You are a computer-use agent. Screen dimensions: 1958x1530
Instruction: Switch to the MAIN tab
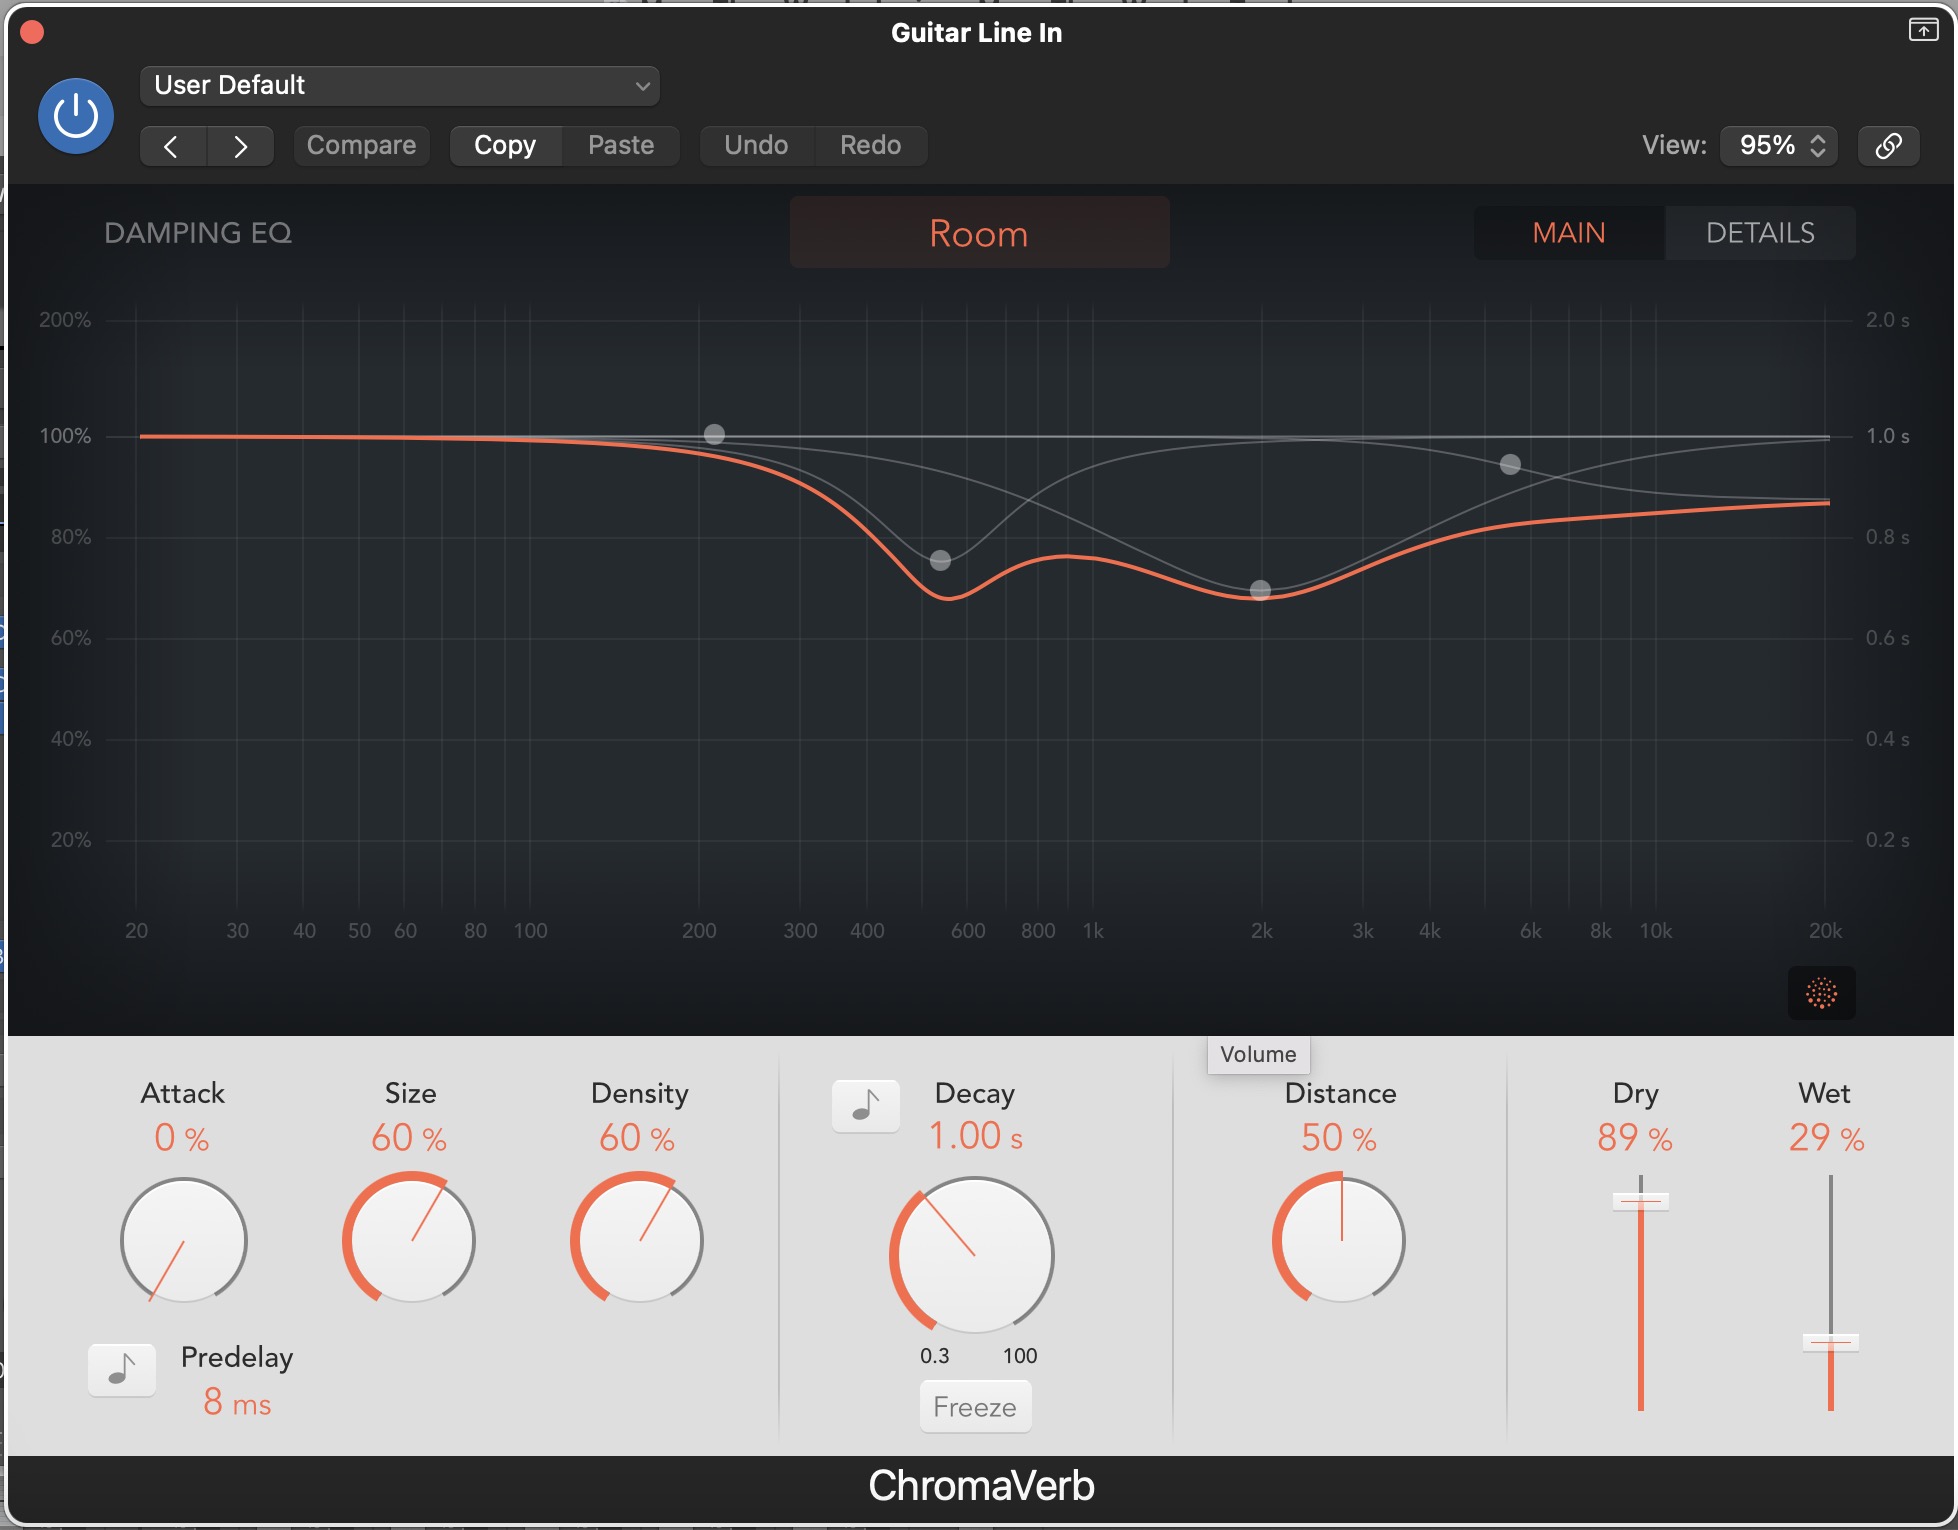(1569, 233)
